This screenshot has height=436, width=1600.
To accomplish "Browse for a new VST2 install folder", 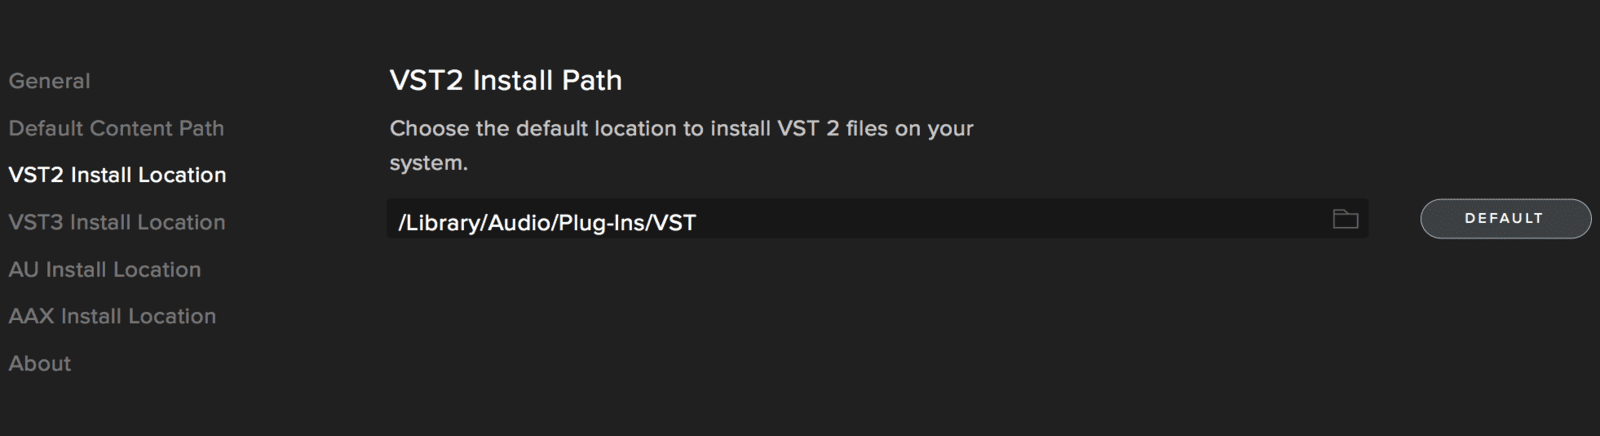I will 1345,219.
